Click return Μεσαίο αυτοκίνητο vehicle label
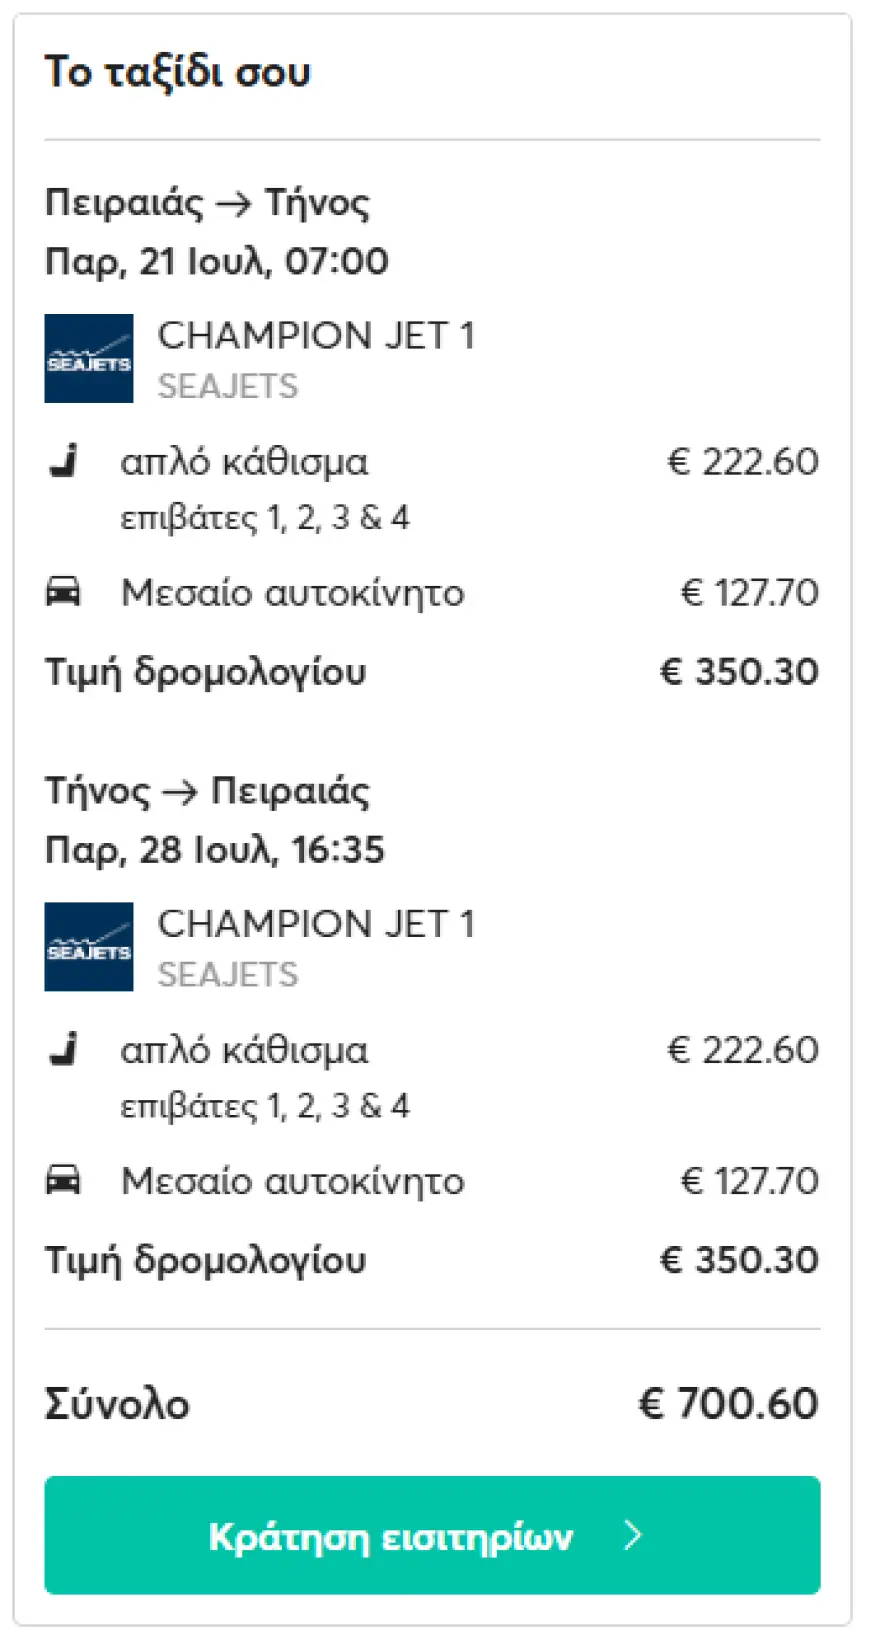880x1649 pixels. pyautogui.click(x=293, y=1181)
